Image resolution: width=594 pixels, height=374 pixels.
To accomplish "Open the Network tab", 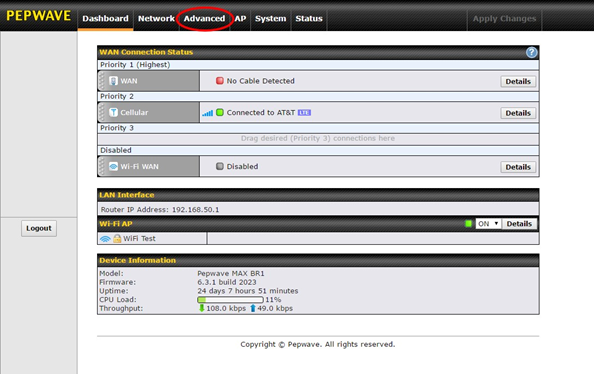I will 156,19.
